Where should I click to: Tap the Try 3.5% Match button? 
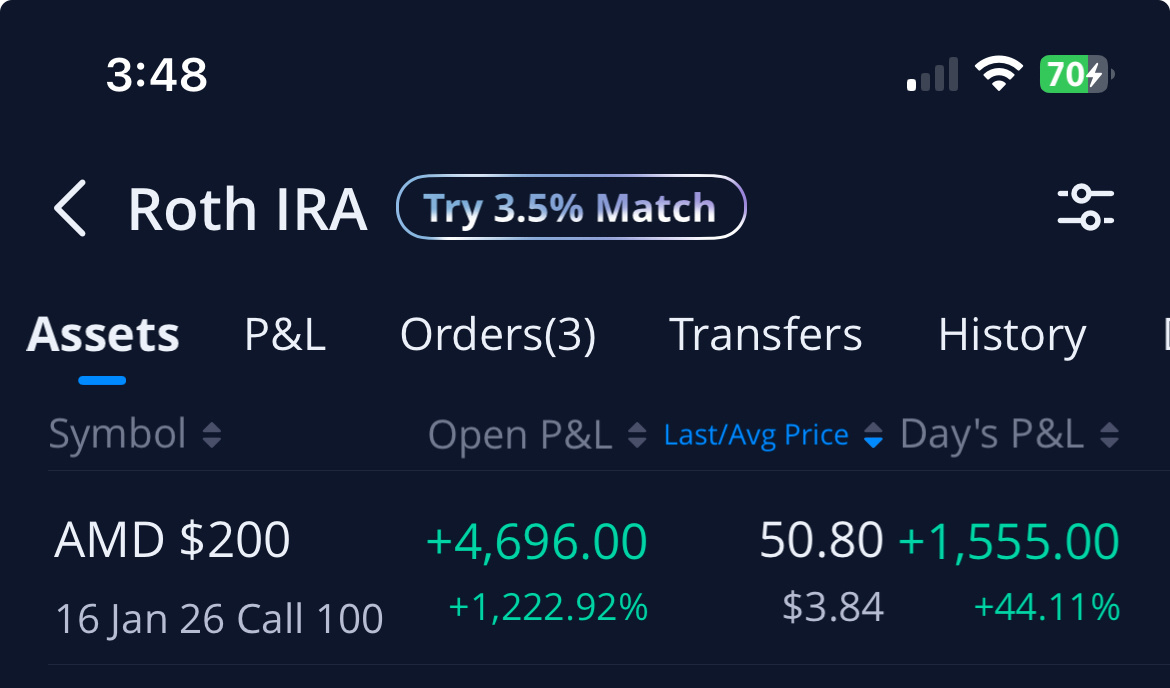(571, 207)
